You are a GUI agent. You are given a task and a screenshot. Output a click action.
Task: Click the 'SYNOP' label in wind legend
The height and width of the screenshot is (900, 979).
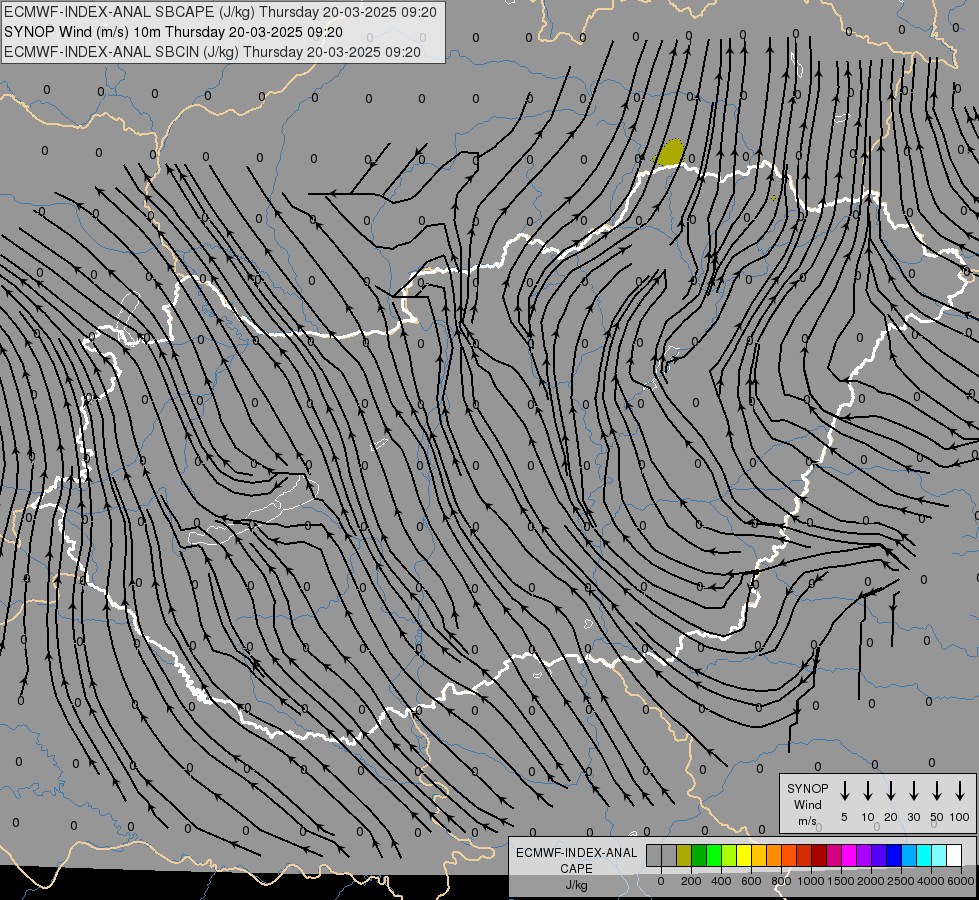[x=807, y=788]
